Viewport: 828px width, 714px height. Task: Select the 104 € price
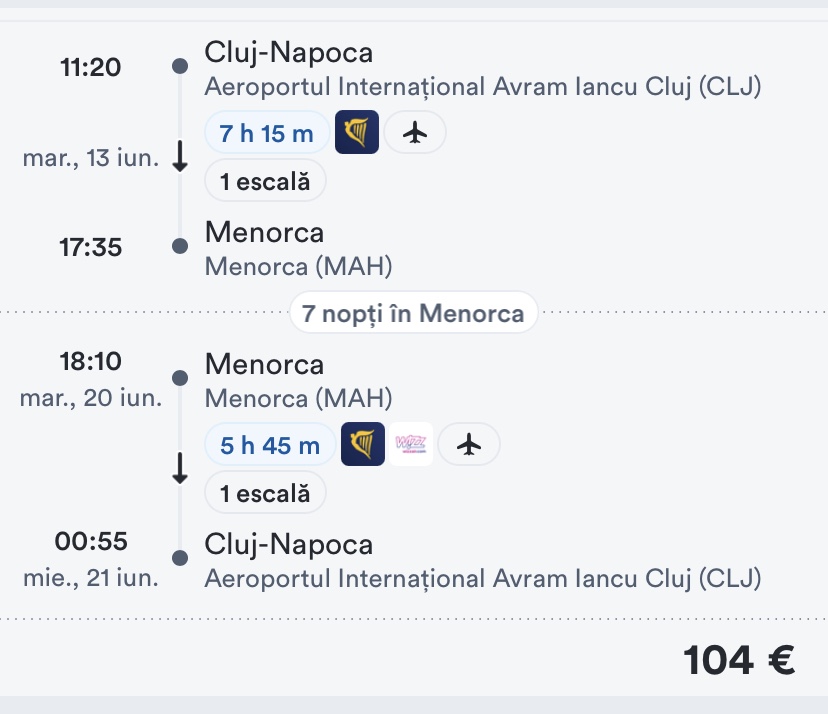coord(739,660)
